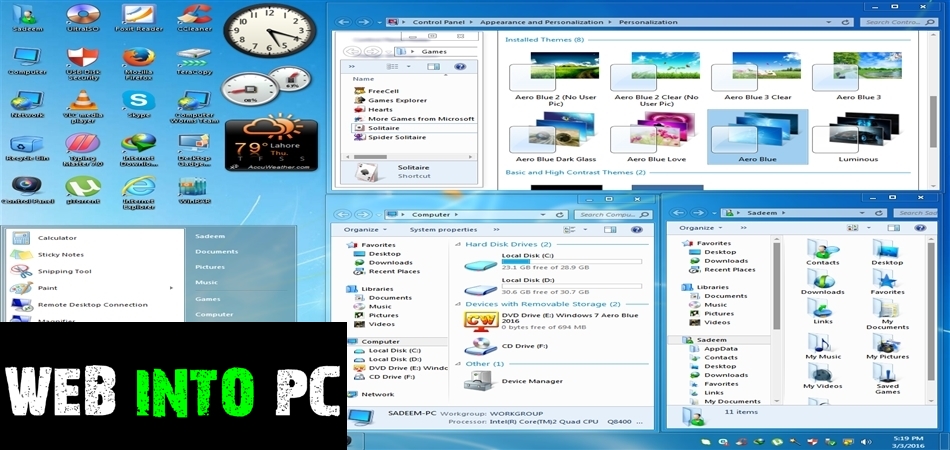Click search box in Computer window
The width and height of the screenshot is (950, 450).
pos(613,215)
